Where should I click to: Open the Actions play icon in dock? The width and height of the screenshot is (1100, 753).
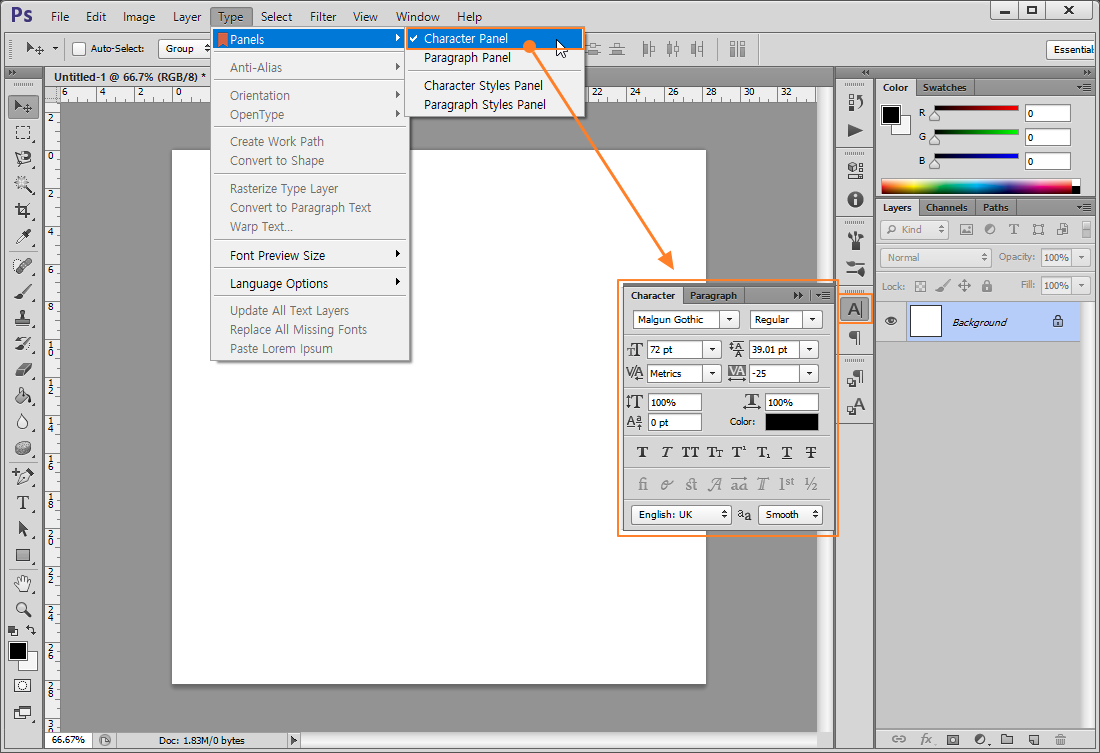(855, 131)
